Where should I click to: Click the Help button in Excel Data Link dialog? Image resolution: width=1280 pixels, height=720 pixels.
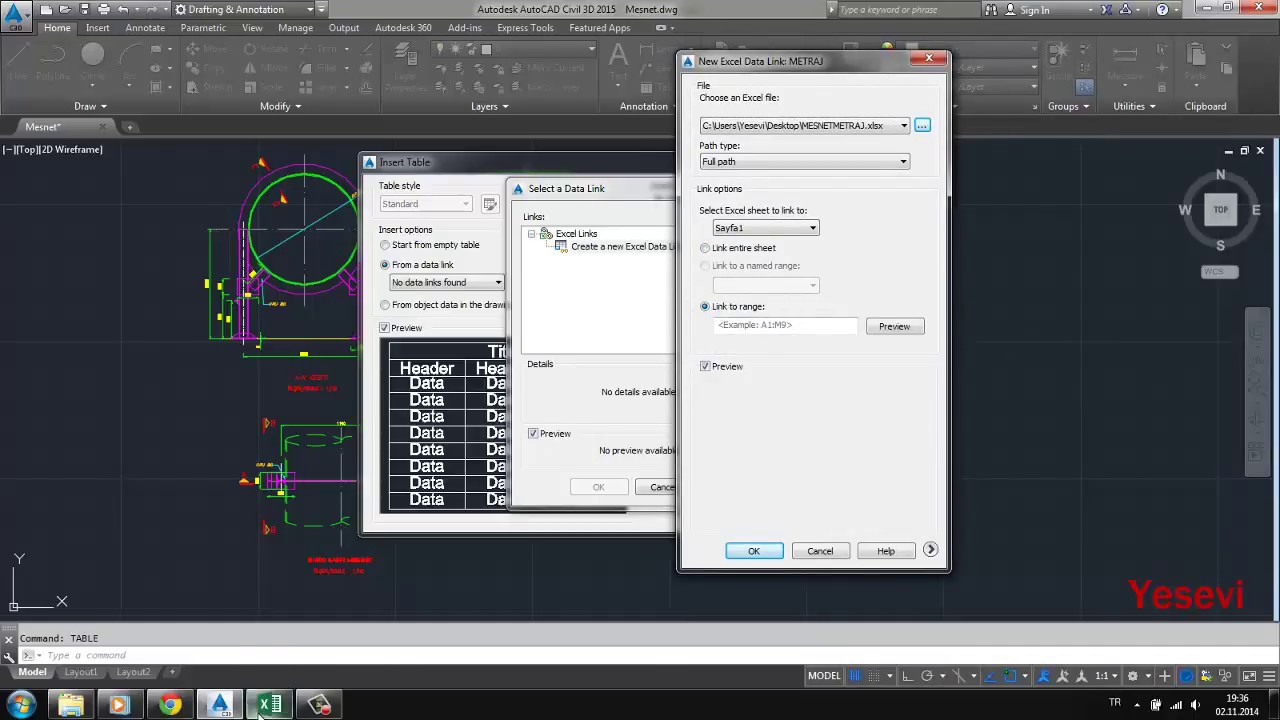[x=886, y=551]
